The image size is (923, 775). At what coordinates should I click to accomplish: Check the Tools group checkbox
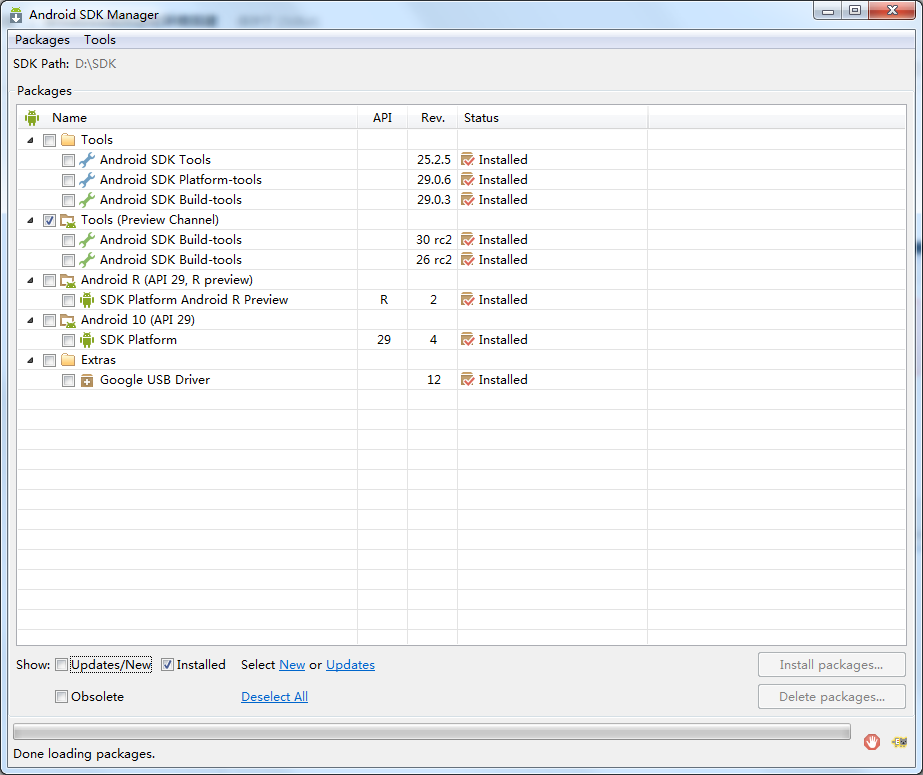[x=49, y=141]
